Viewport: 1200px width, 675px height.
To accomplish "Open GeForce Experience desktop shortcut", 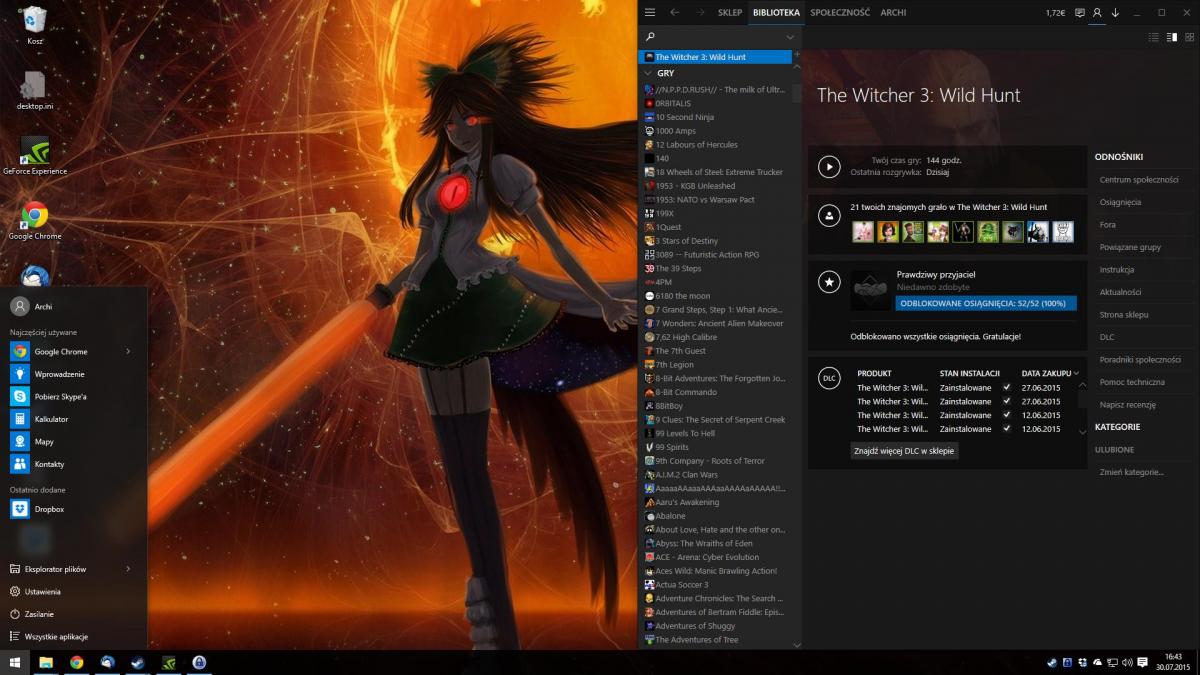I will click(x=34, y=156).
